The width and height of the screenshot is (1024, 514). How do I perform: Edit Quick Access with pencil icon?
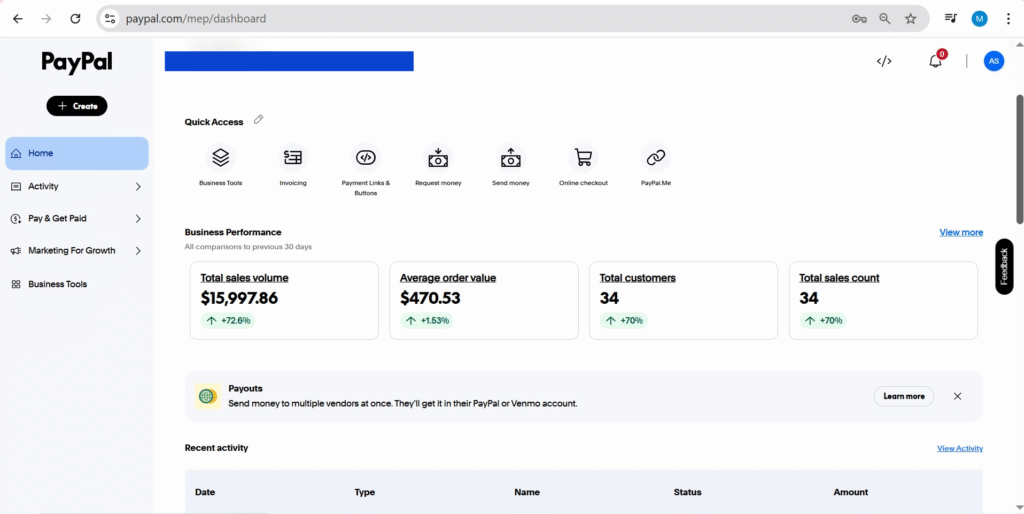(x=258, y=120)
